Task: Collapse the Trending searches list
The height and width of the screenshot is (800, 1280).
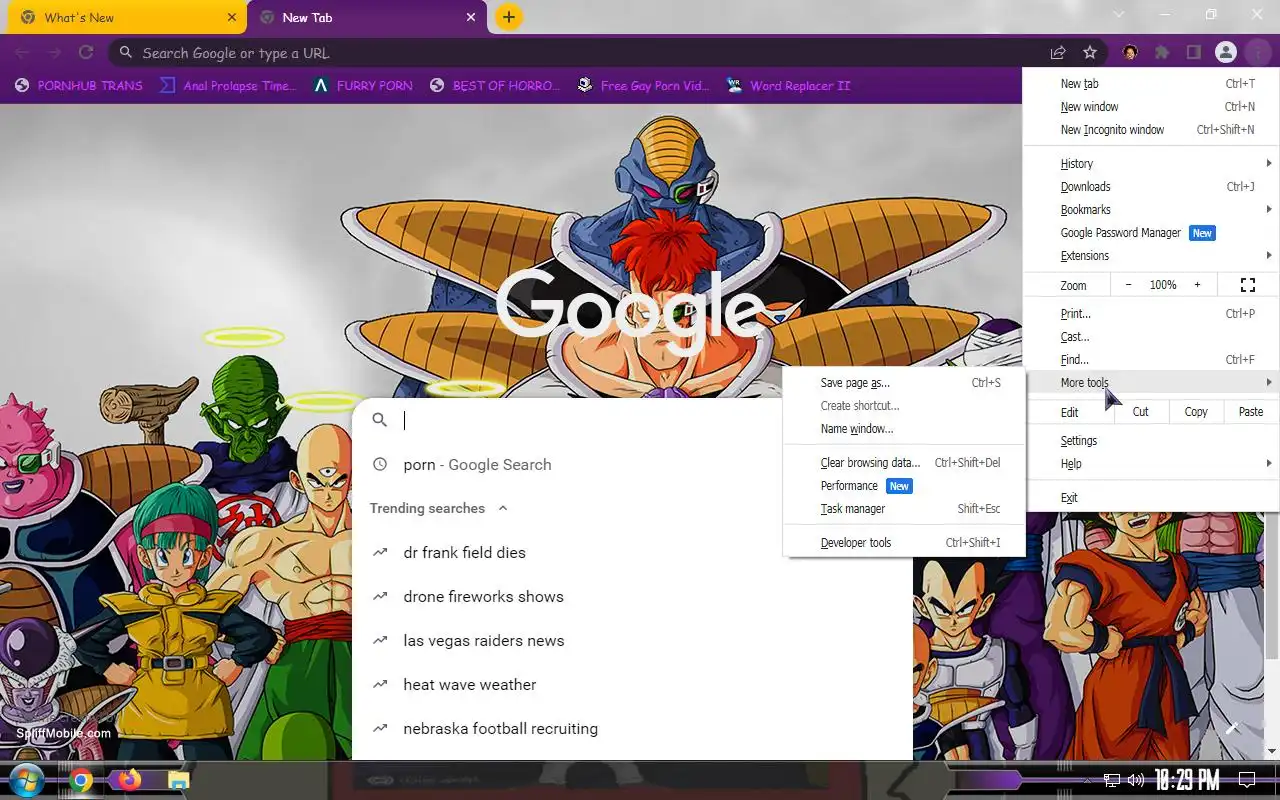Action: point(503,508)
